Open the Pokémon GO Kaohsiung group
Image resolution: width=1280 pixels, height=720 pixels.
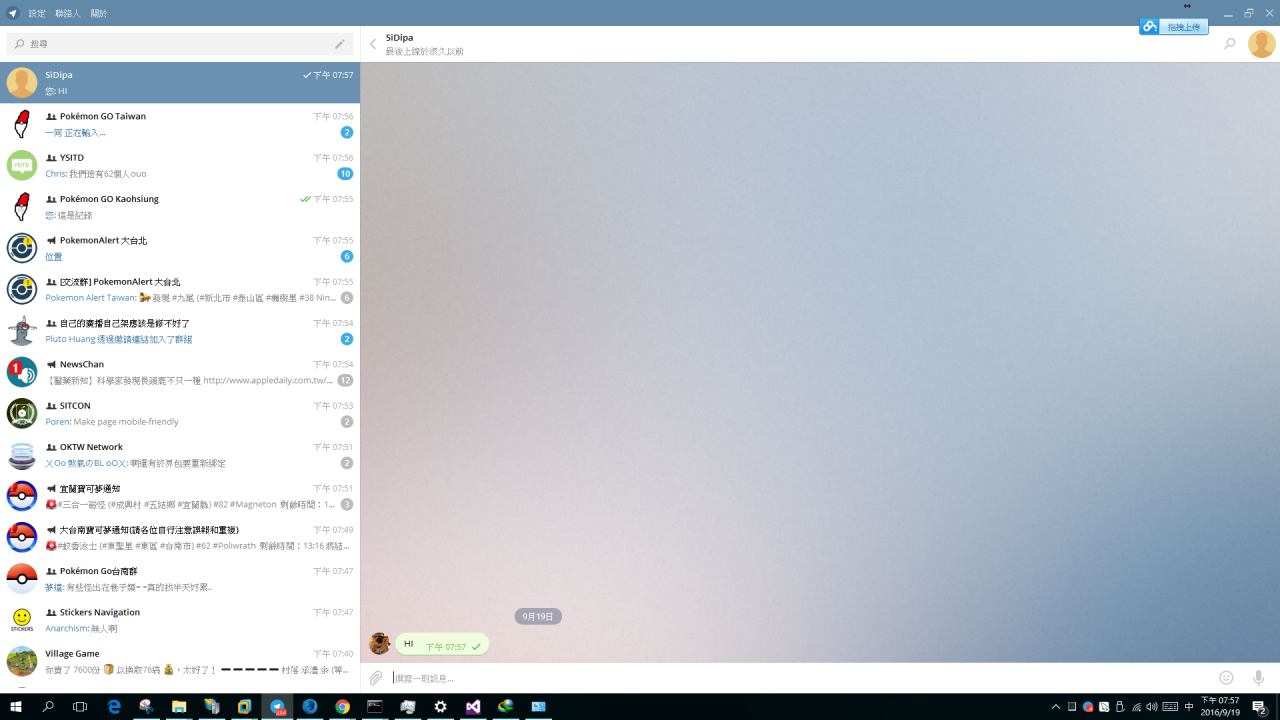pyautogui.click(x=180, y=207)
